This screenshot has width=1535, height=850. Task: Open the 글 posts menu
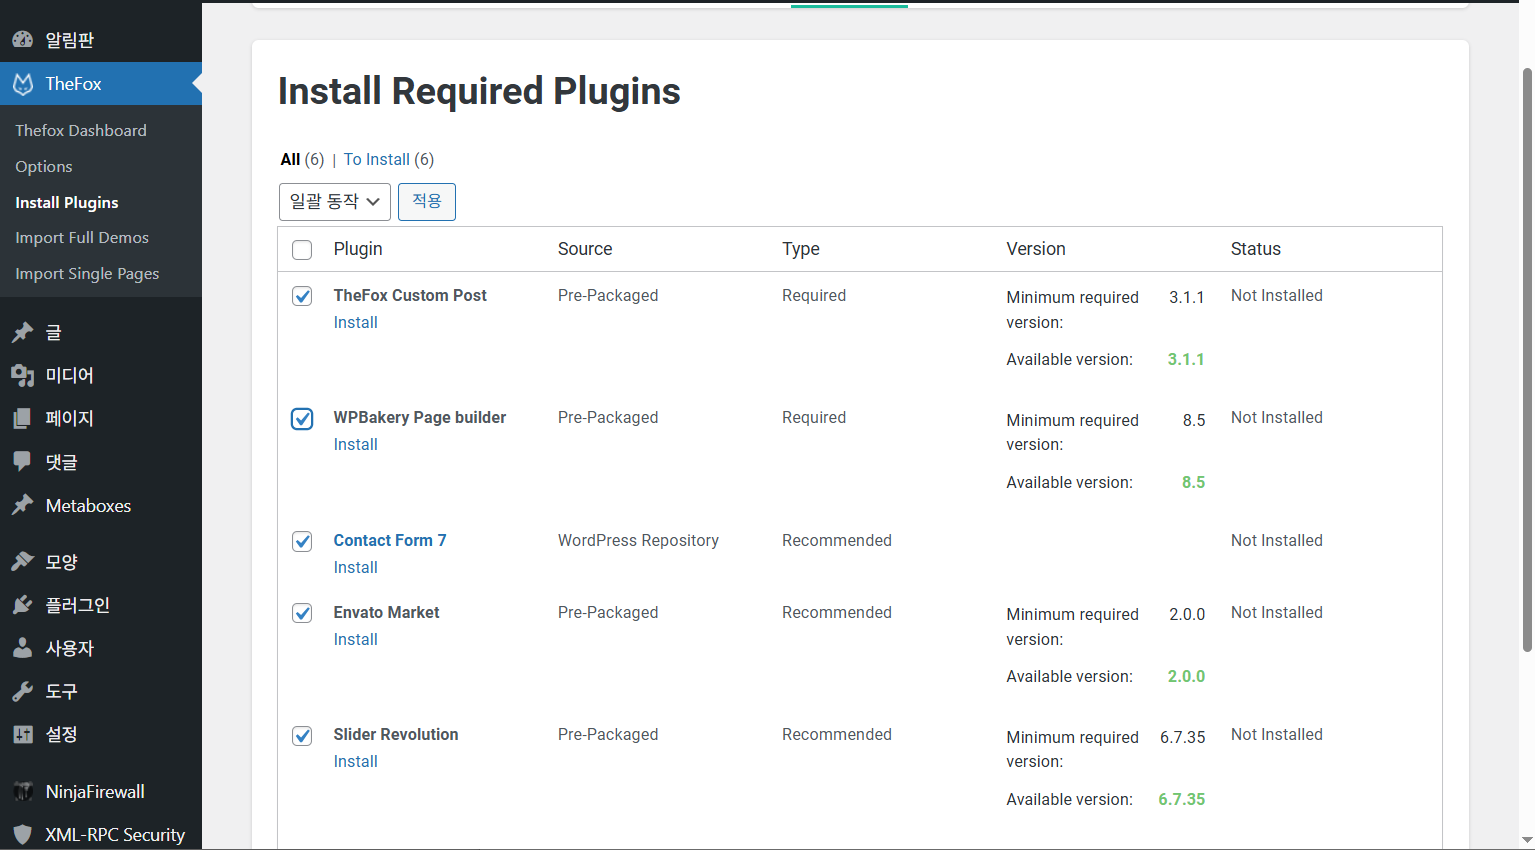(x=101, y=332)
